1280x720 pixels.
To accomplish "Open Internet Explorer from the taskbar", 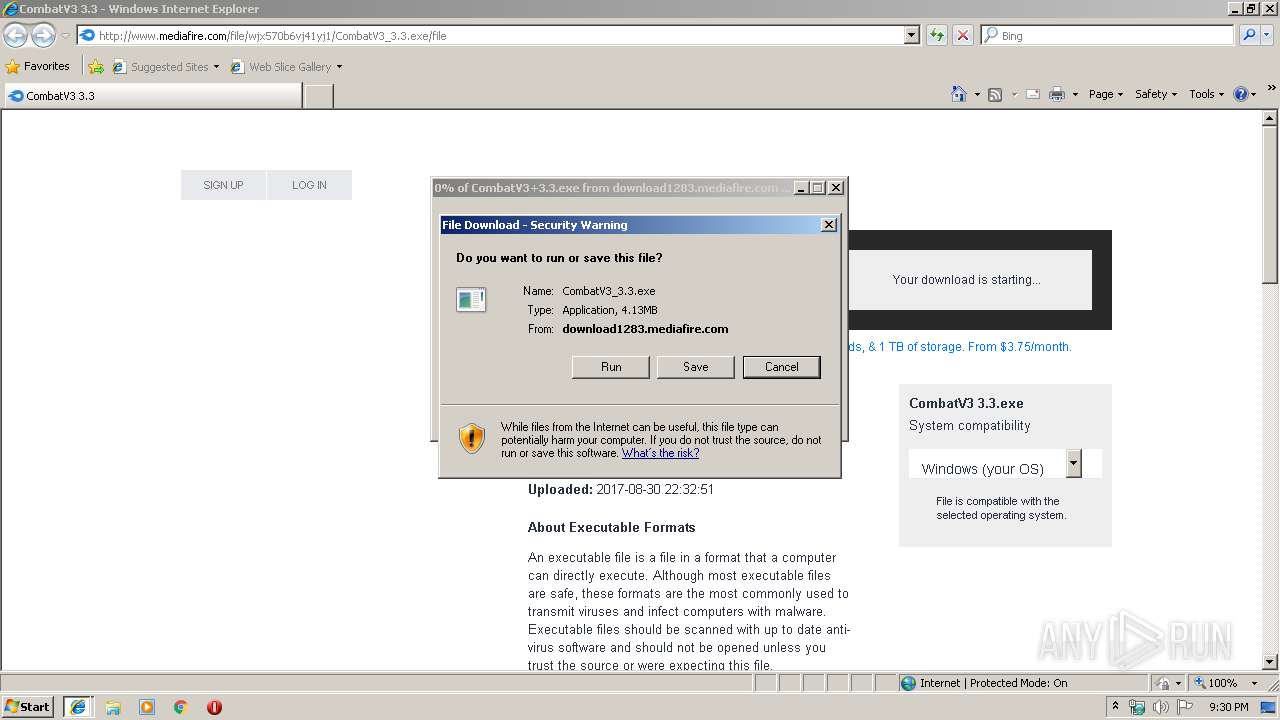I will pos(78,707).
